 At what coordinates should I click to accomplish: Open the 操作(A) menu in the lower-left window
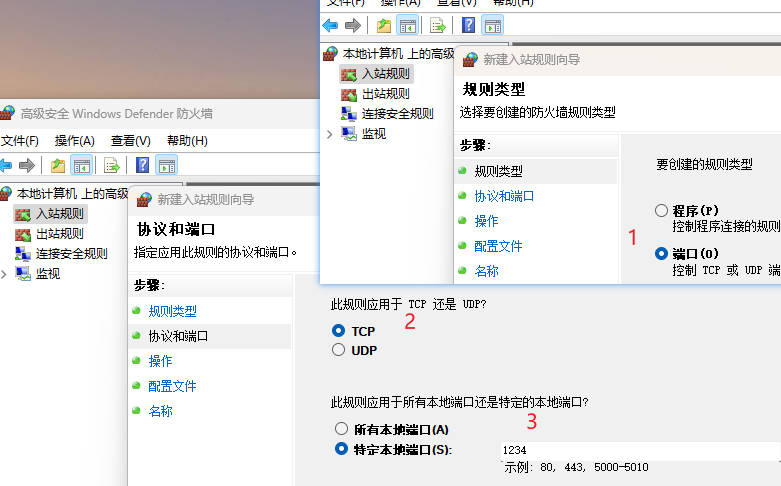[74, 141]
